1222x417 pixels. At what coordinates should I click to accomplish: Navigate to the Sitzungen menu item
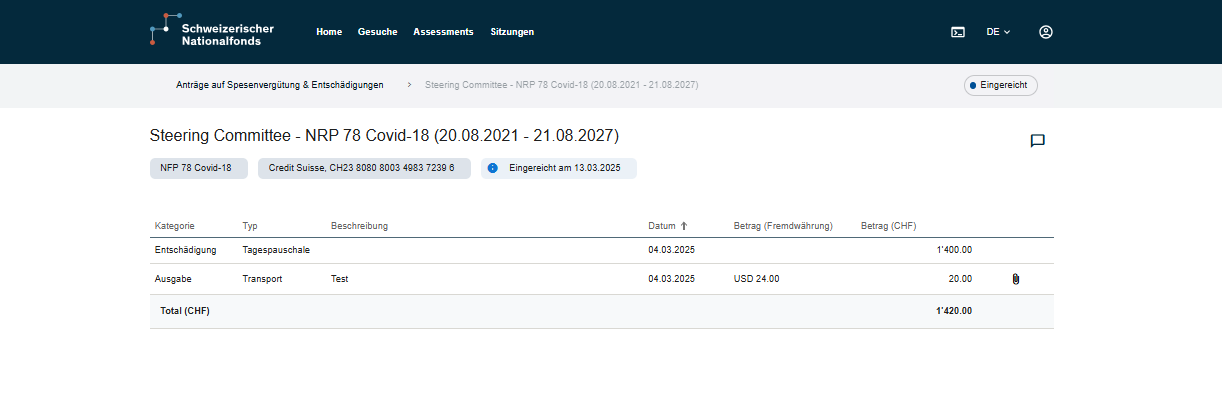coord(512,32)
